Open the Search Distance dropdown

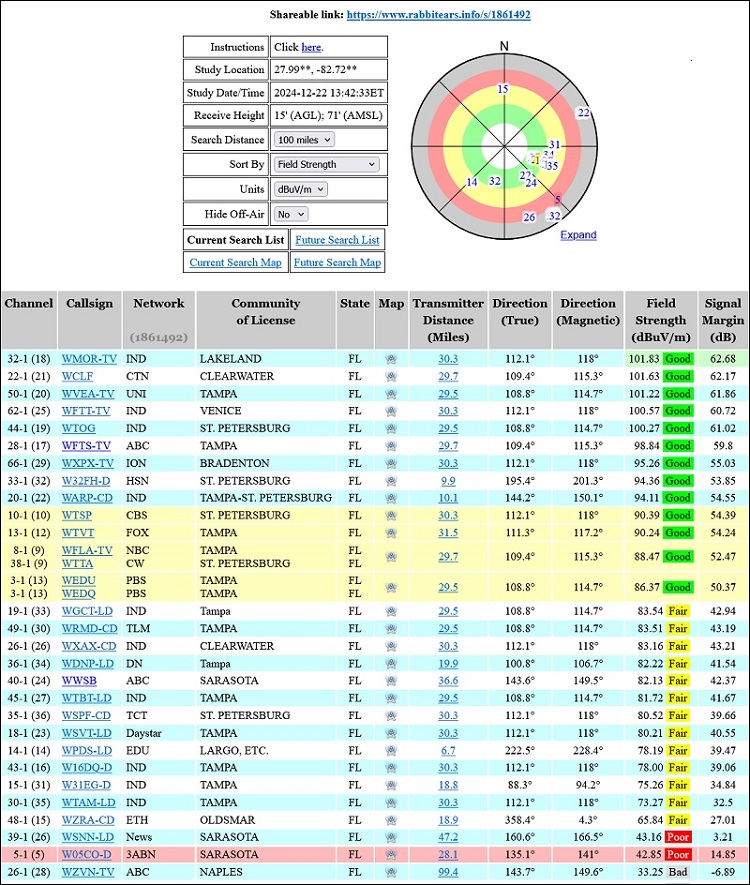(304, 140)
